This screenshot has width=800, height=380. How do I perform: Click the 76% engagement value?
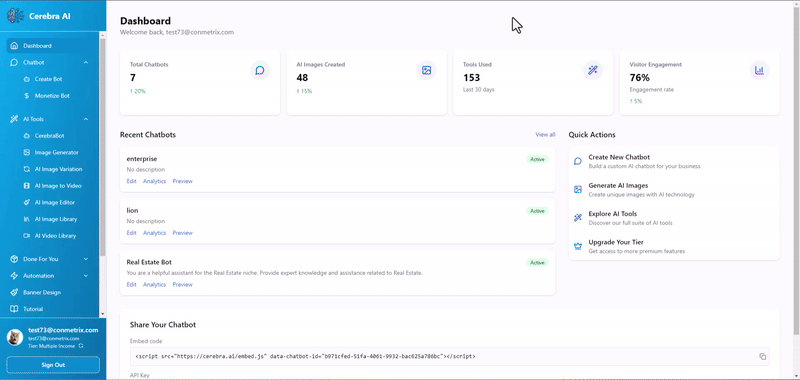(639, 78)
